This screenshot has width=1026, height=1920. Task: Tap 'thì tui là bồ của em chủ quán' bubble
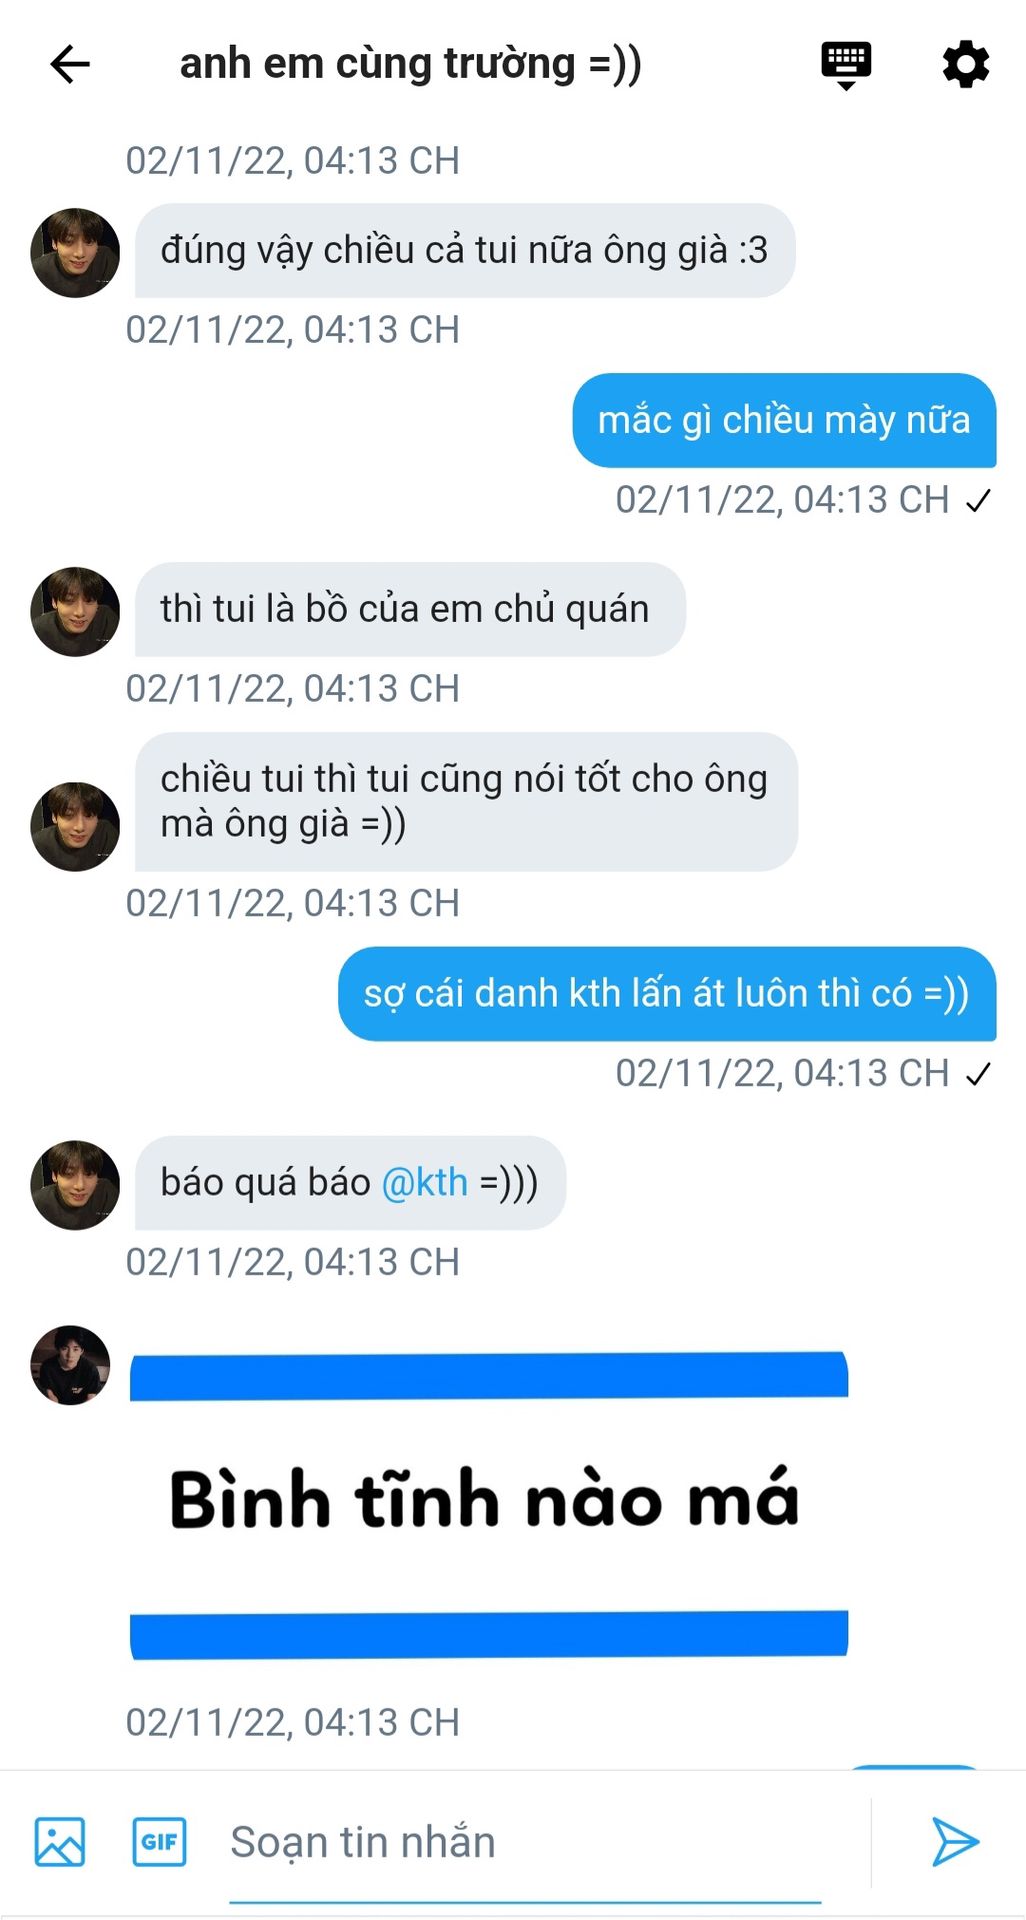[410, 609]
